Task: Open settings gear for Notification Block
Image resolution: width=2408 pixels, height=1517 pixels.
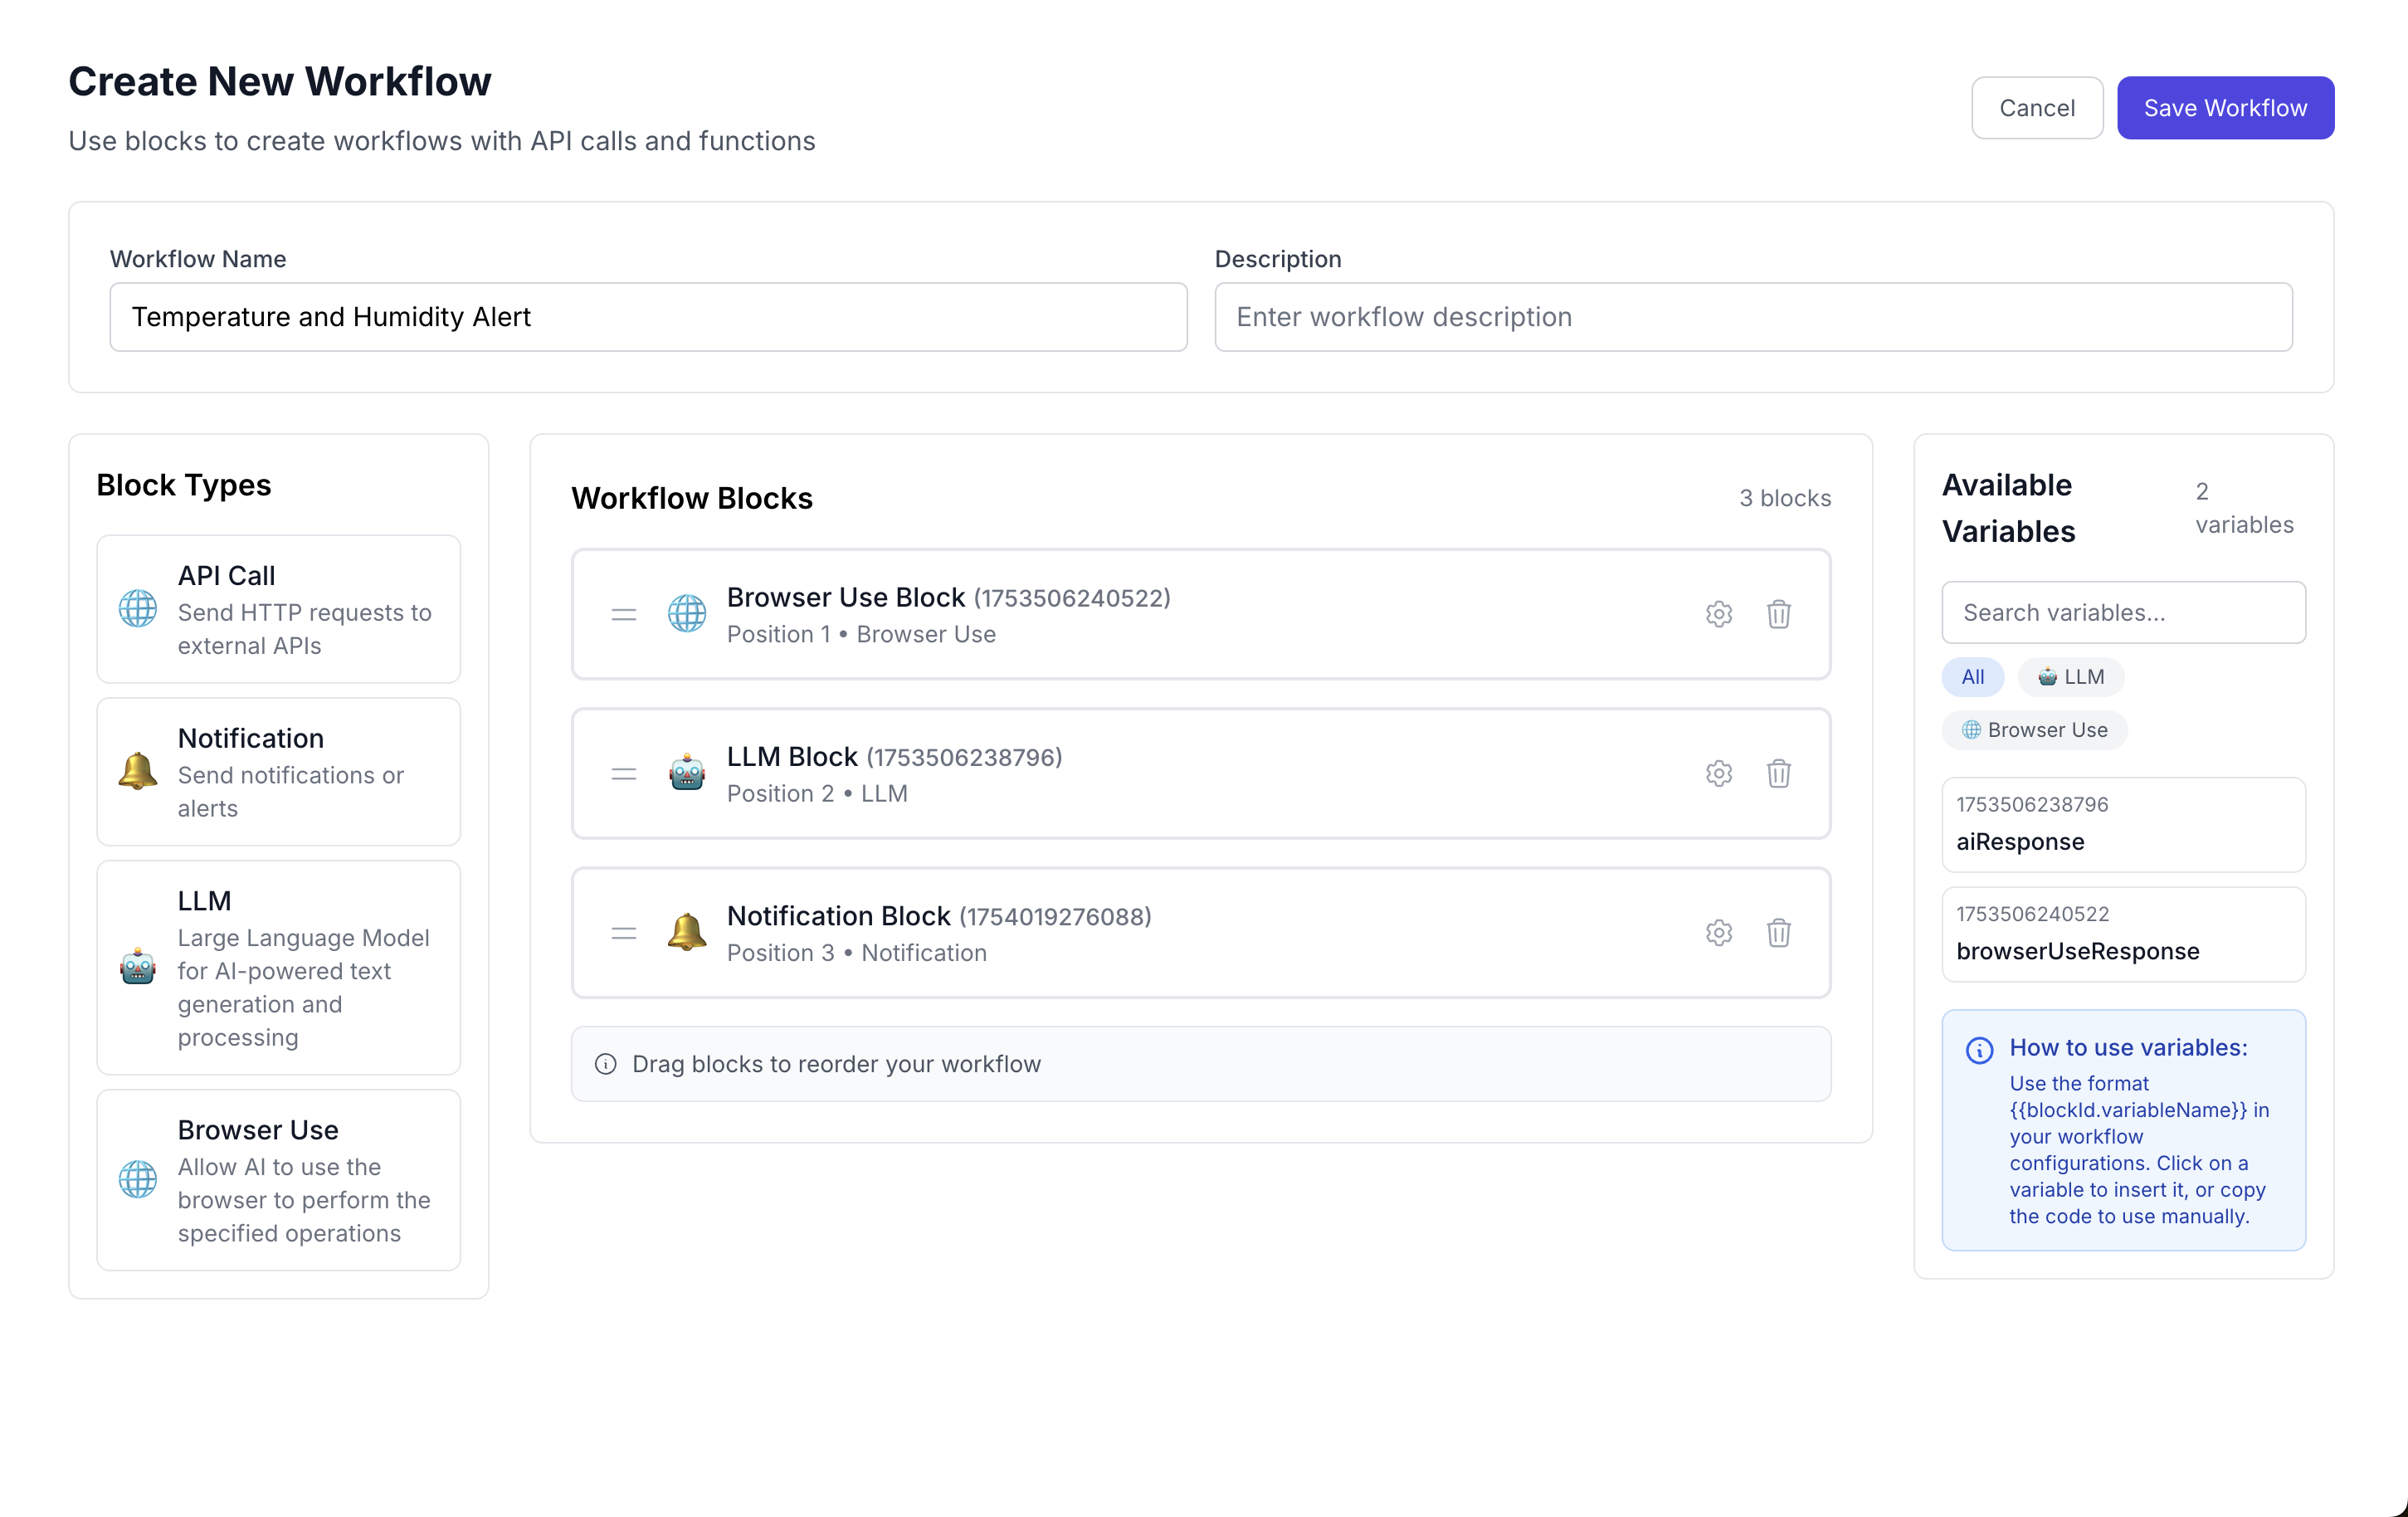Action: coord(1718,933)
